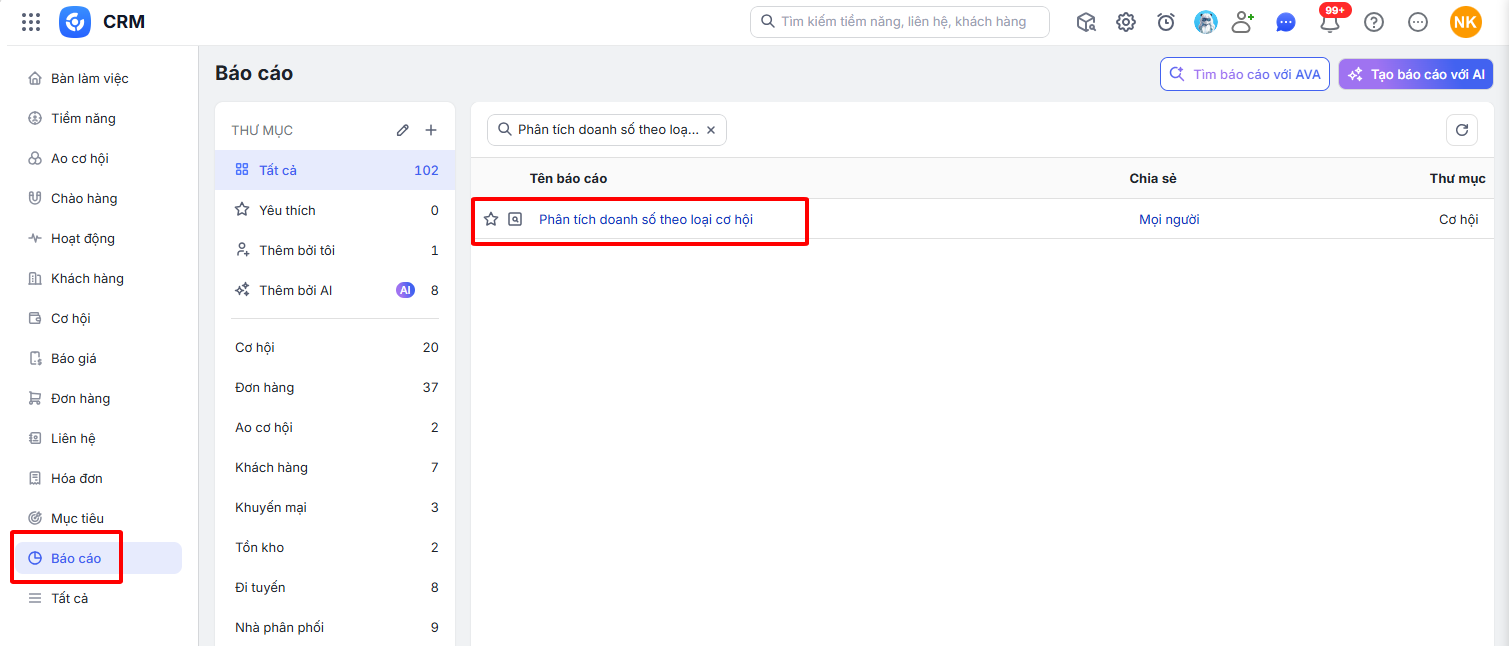
Task: Click the notifications bell icon
Action: [1330, 22]
